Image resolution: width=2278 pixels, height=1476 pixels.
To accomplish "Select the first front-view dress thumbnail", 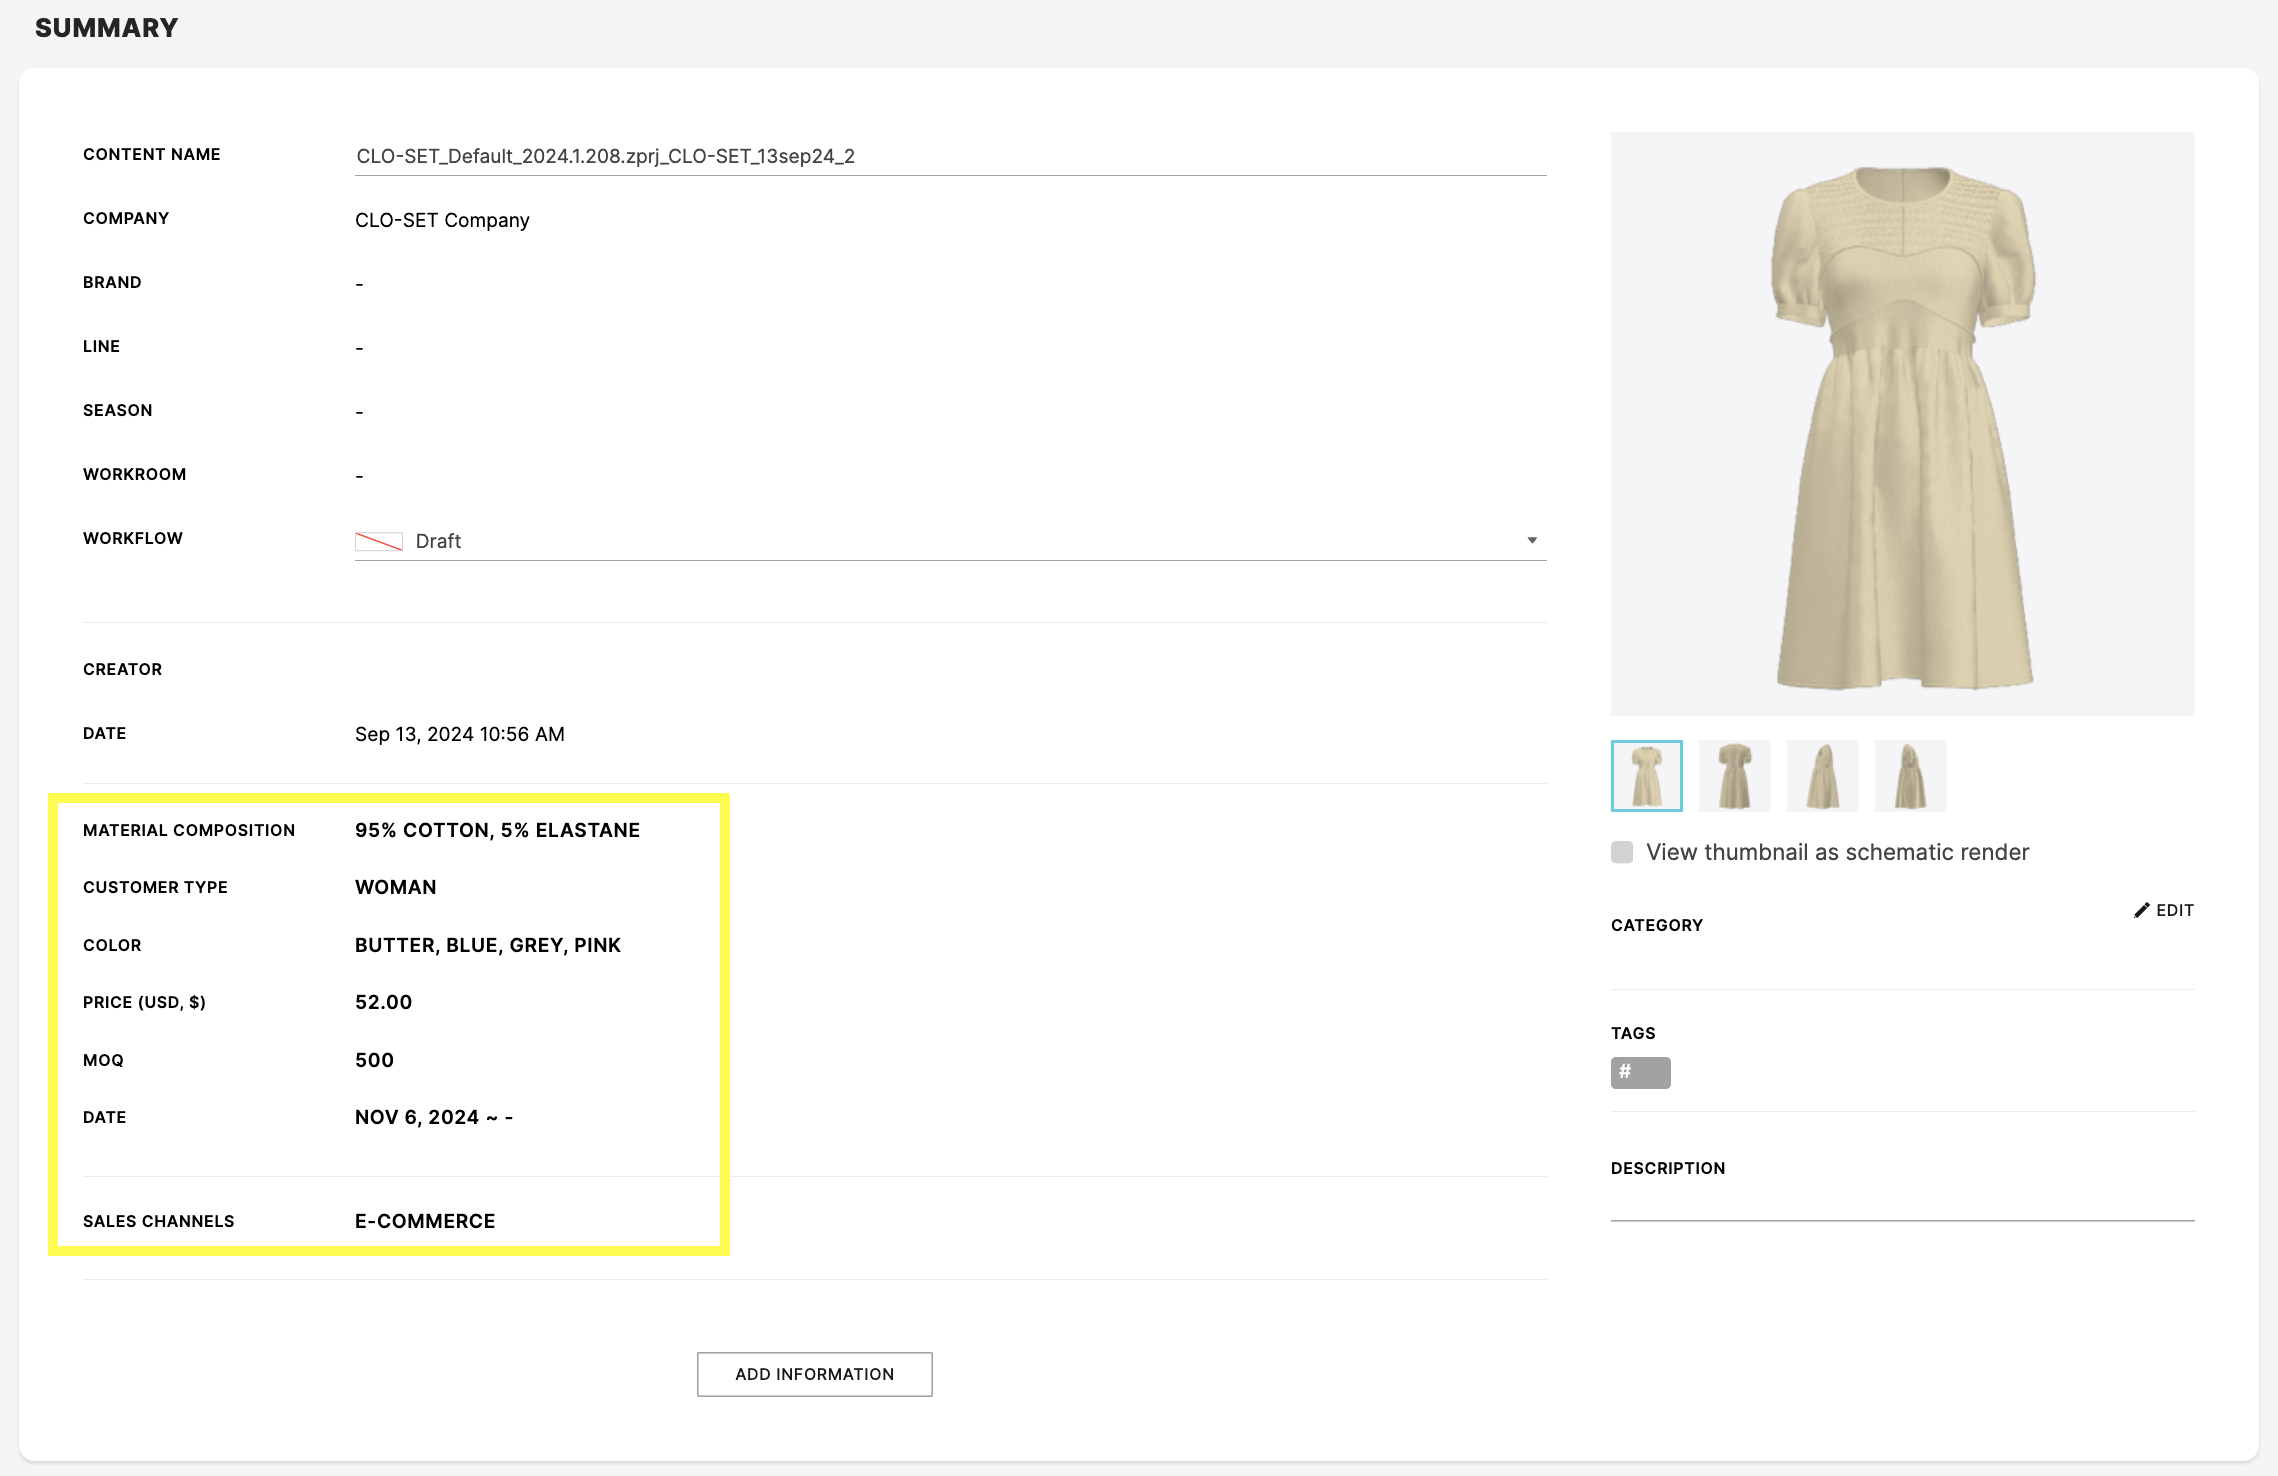I will tap(1647, 776).
